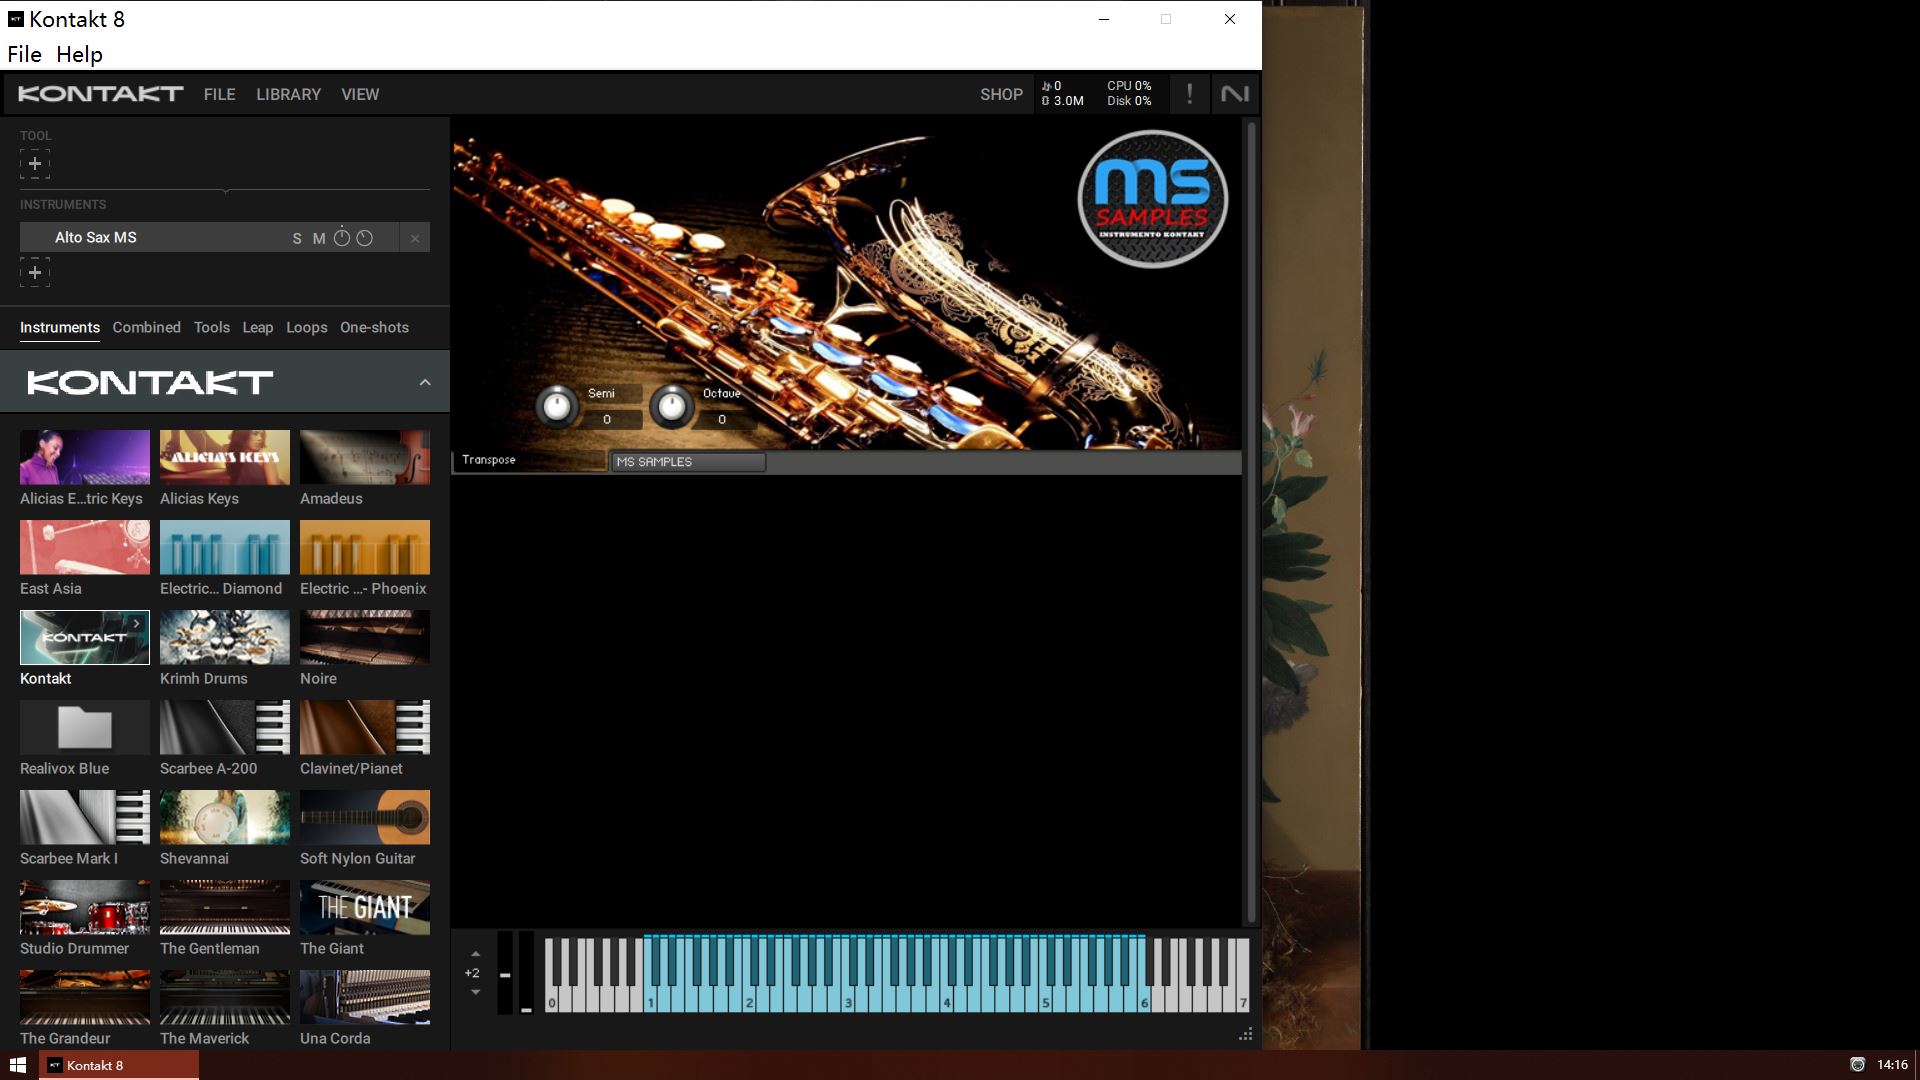
Task: Click the Alto Sax MS volume knob
Action: pyautogui.click(x=342, y=237)
